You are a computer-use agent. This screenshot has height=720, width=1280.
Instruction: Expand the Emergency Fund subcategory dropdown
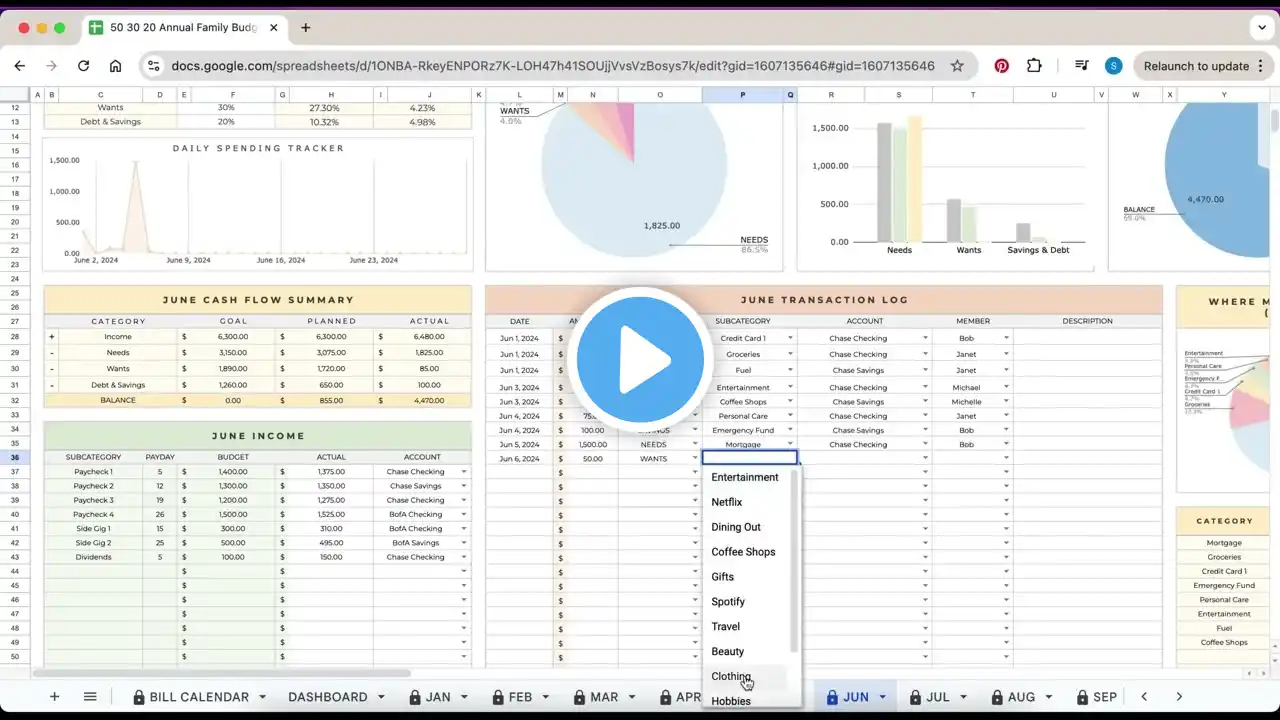pyautogui.click(x=790, y=430)
